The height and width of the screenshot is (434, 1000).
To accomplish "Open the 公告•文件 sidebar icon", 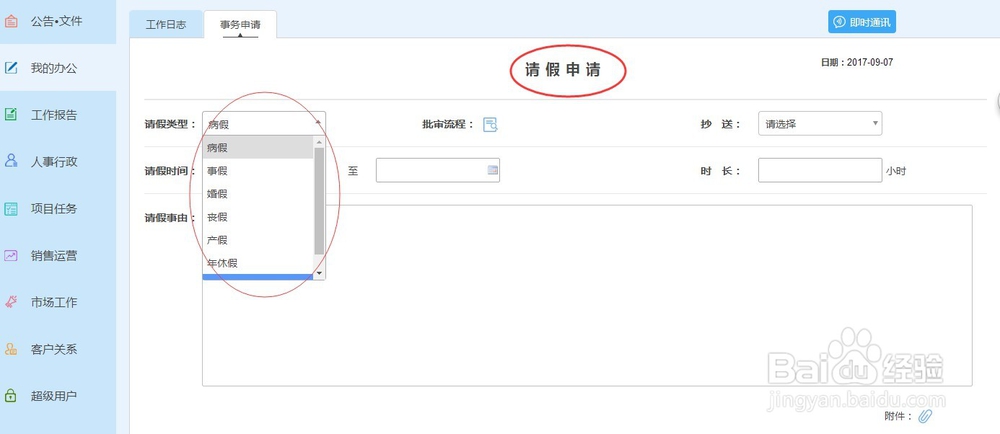I will [11, 21].
